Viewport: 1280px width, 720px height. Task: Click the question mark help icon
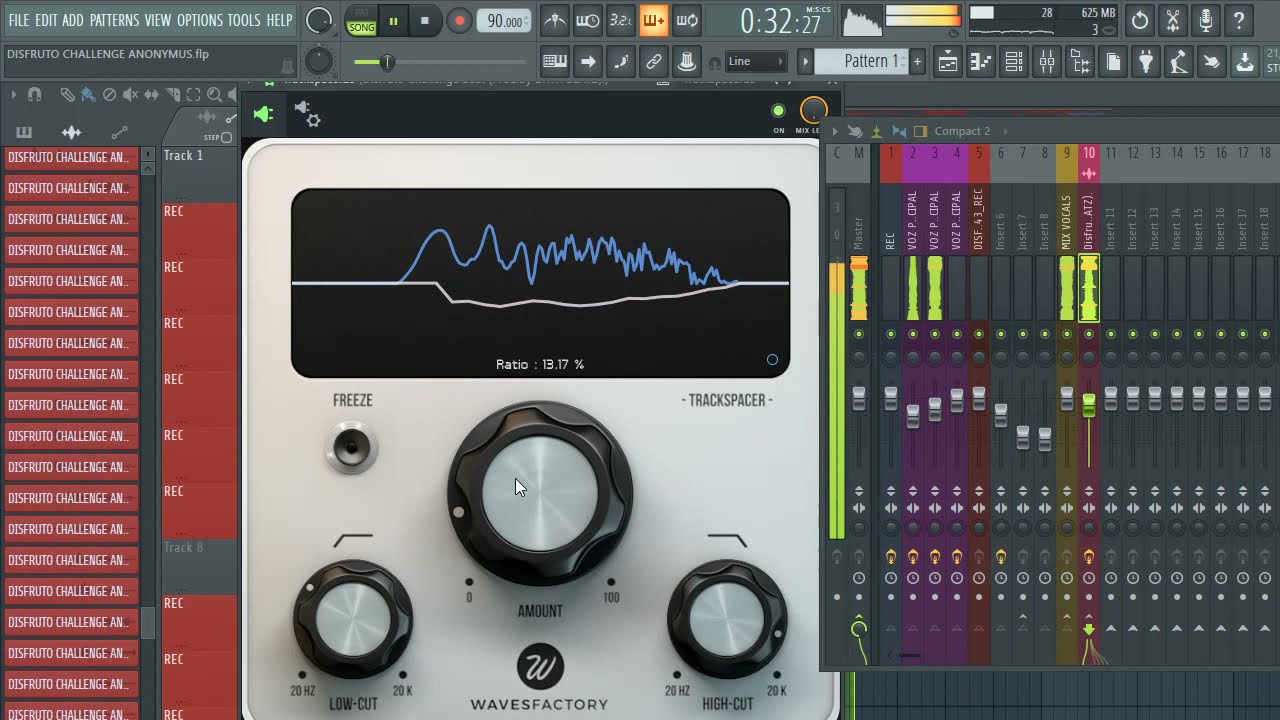(1239, 20)
